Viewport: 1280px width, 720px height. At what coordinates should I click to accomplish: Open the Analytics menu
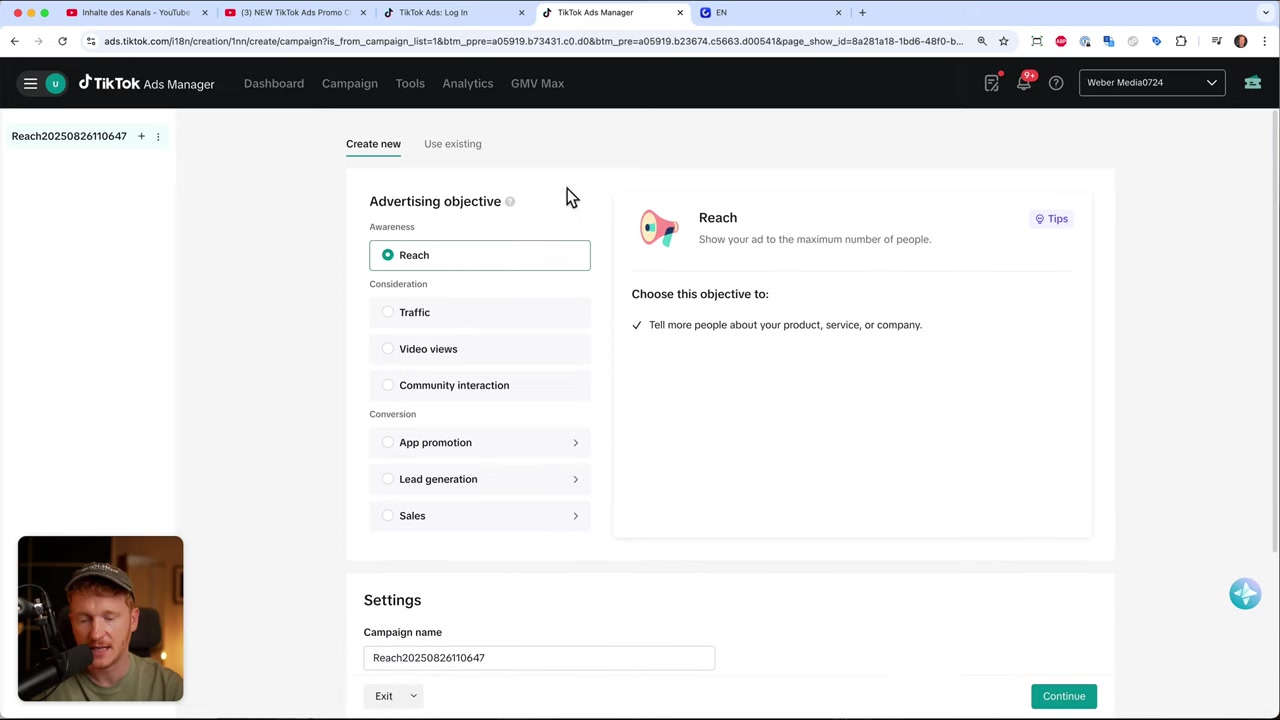(x=468, y=84)
